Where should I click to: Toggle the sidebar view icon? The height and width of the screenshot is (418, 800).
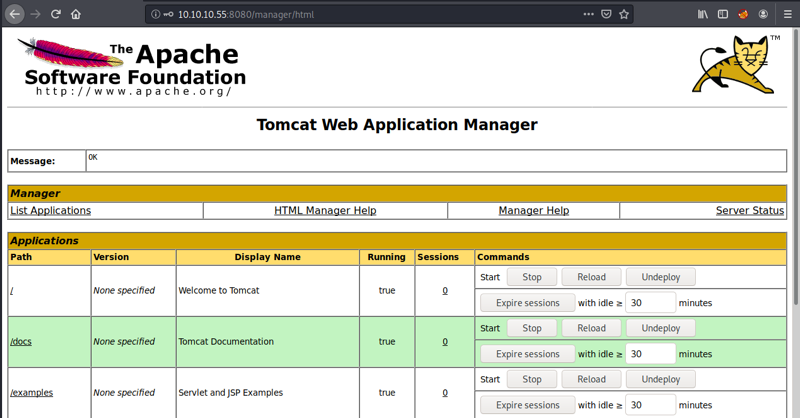click(723, 14)
